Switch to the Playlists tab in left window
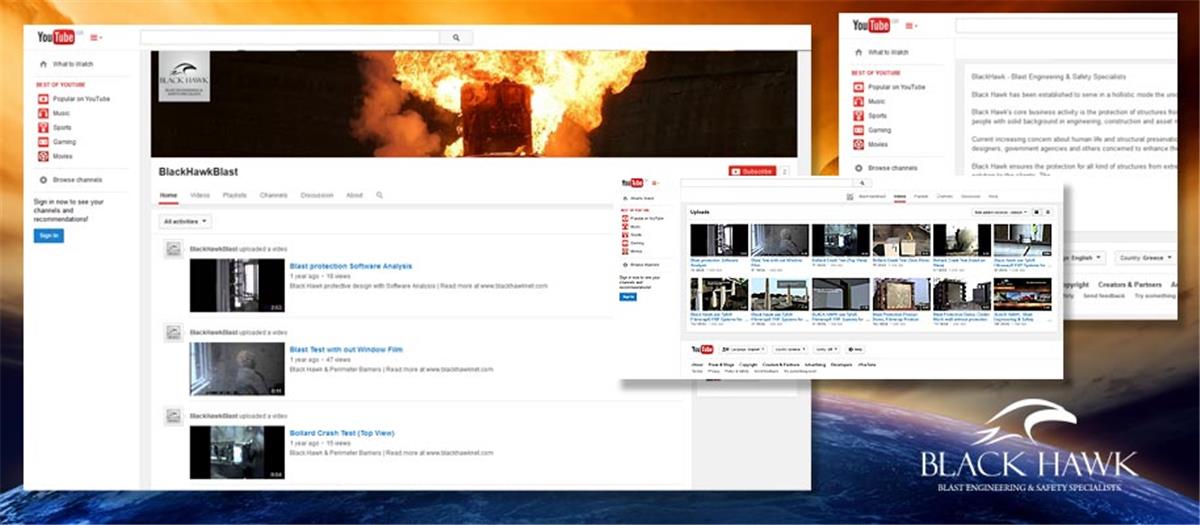 pyautogui.click(x=235, y=195)
